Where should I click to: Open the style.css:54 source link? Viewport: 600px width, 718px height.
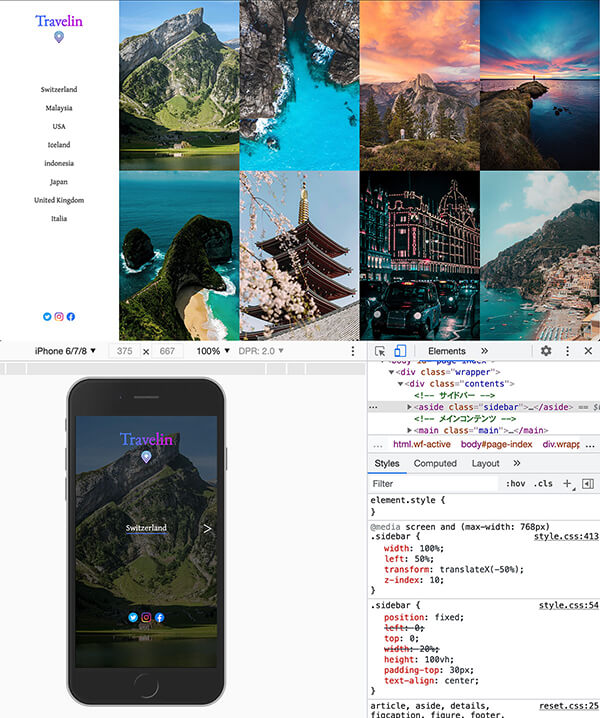569,605
